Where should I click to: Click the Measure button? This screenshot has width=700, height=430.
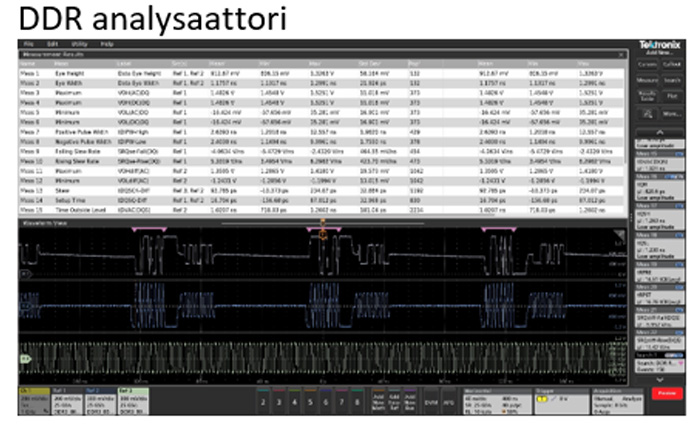649,80
